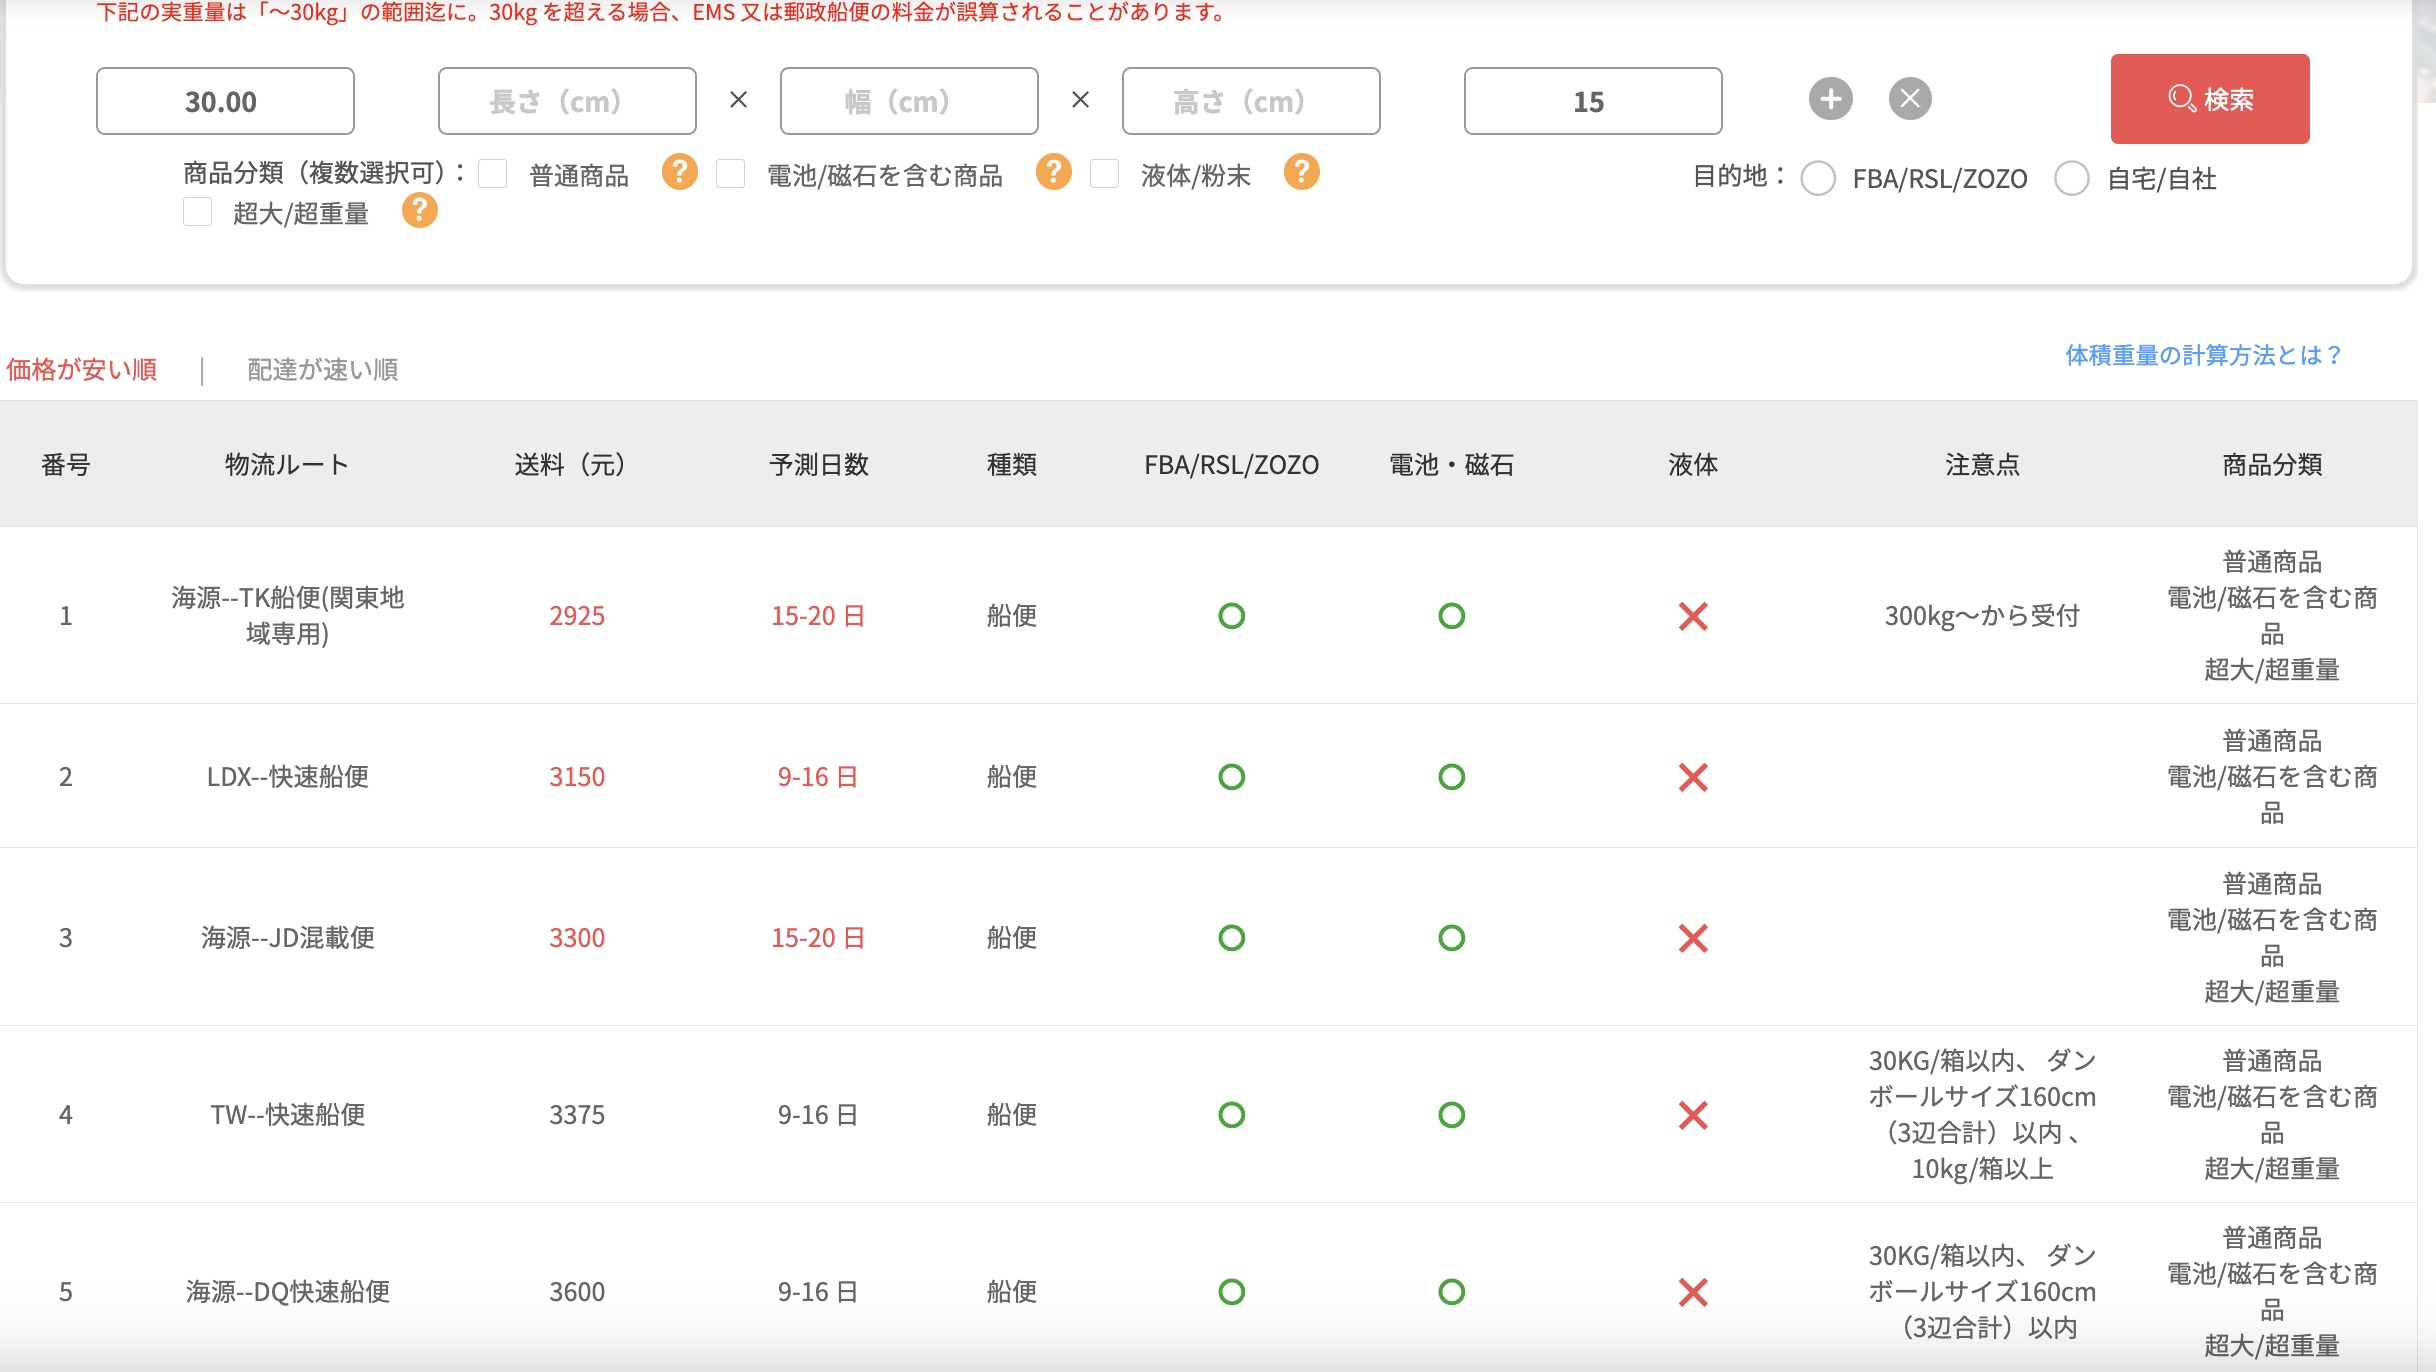Viewport: 2436px width, 1372px height.
Task: Click liquid red X in 海源--DQ快速船便 row
Action: [1693, 1292]
